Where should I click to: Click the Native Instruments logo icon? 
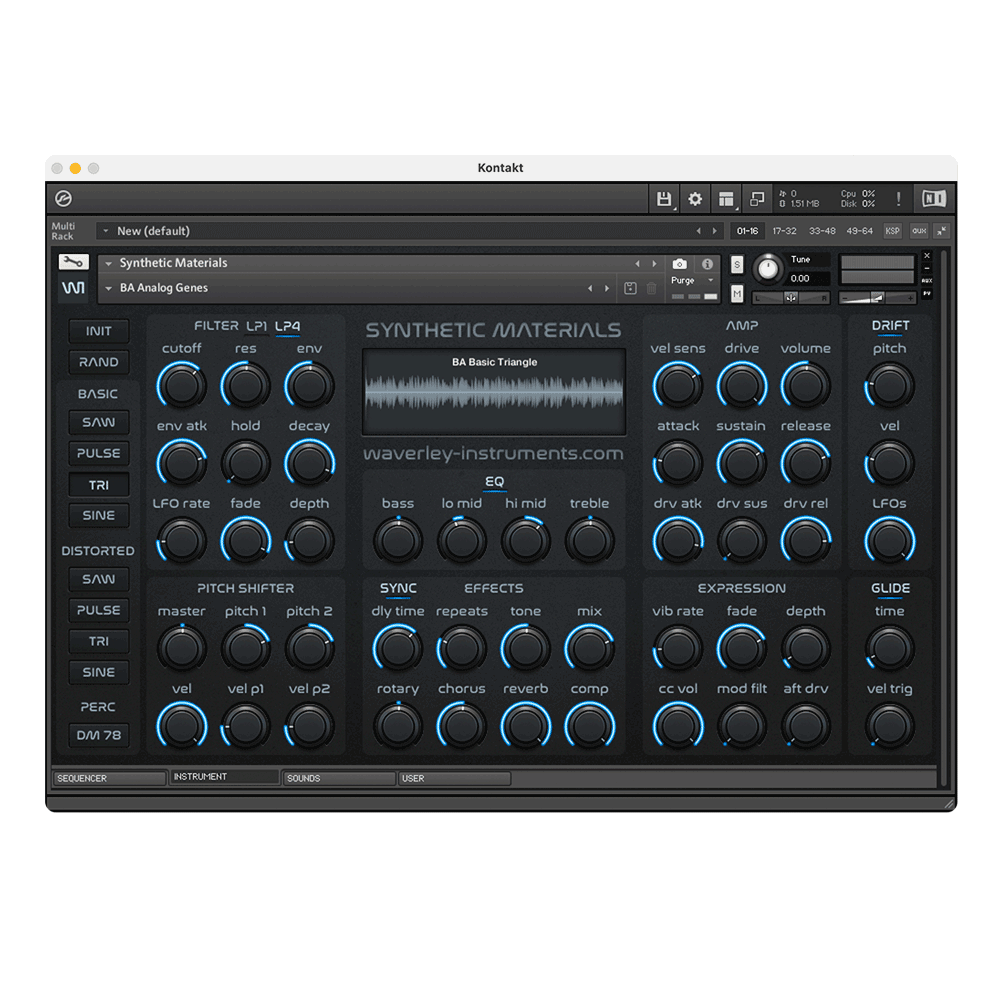[x=934, y=198]
